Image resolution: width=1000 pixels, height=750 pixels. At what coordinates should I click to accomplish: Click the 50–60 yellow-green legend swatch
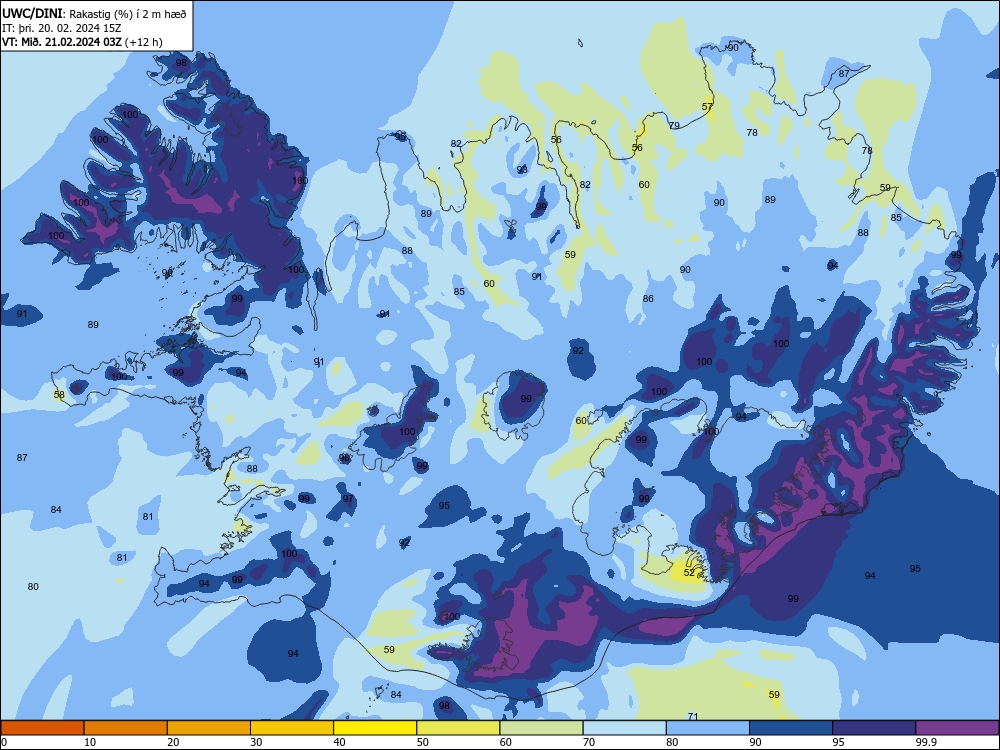pyautogui.click(x=458, y=728)
